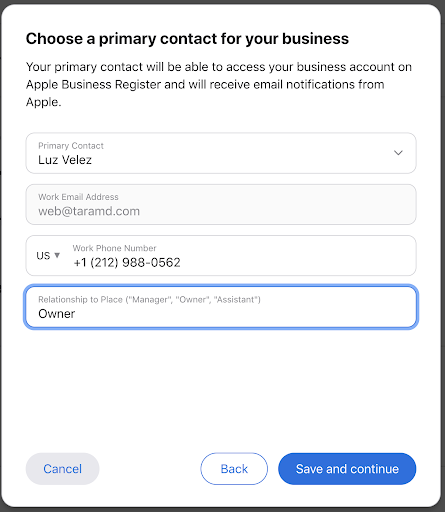
Task: Click Save and continue
Action: [347, 469]
